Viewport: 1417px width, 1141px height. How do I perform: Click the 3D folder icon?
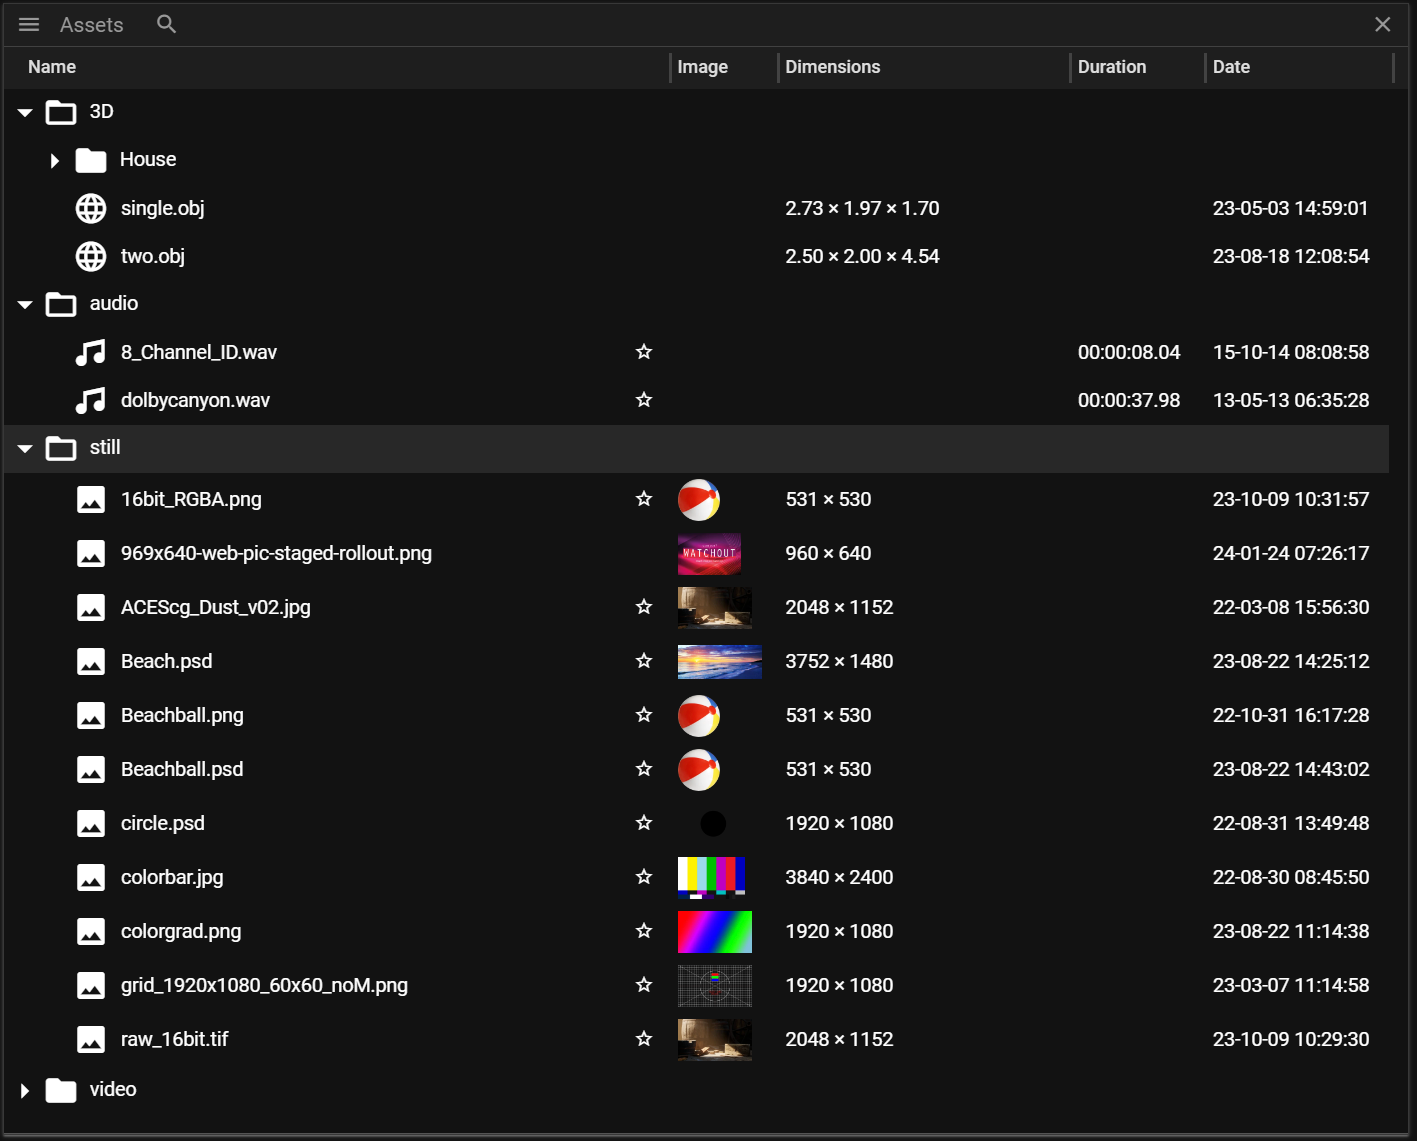point(61,112)
